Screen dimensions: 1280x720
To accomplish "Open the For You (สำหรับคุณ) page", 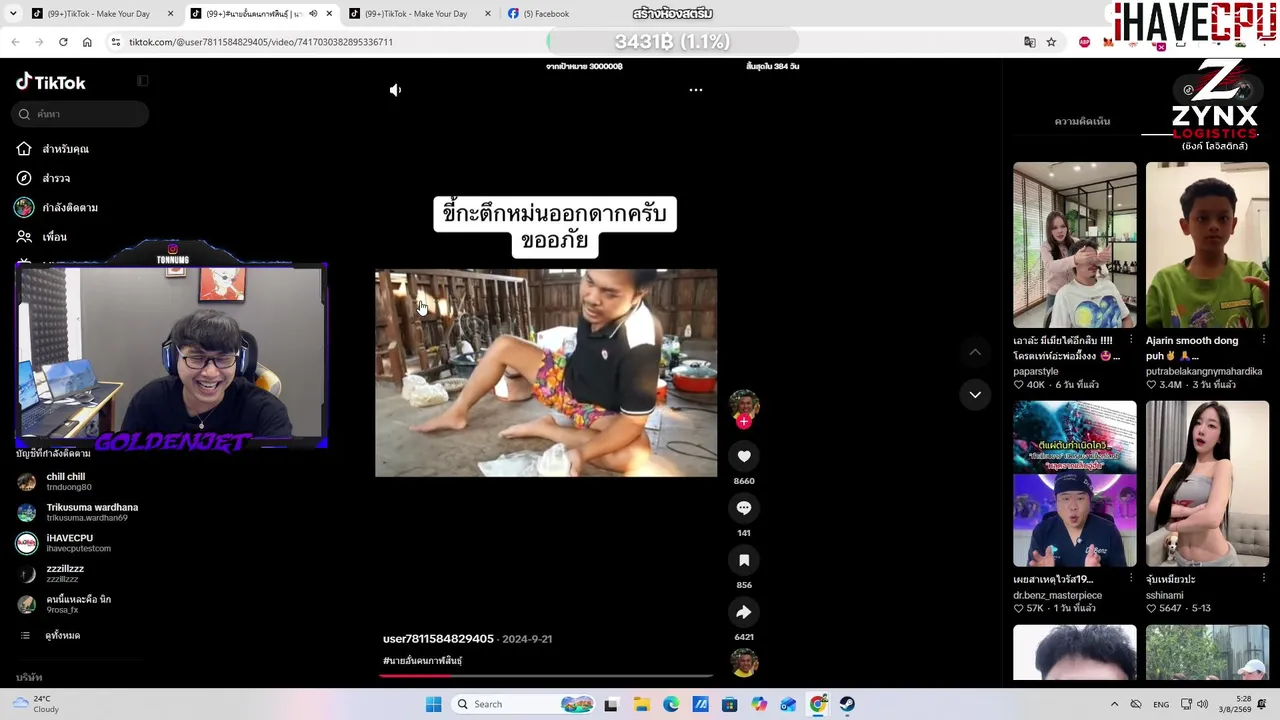I will [54, 149].
